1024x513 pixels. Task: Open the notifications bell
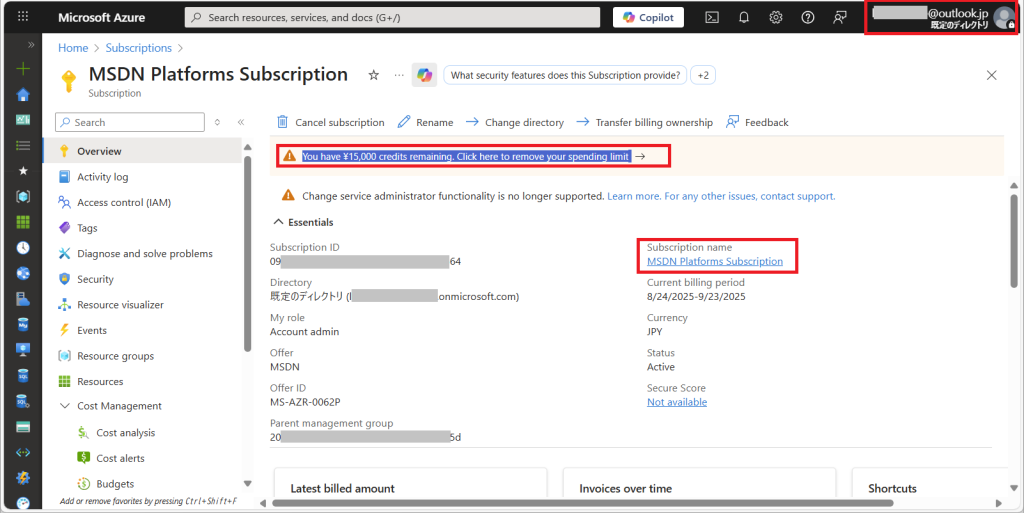(744, 17)
